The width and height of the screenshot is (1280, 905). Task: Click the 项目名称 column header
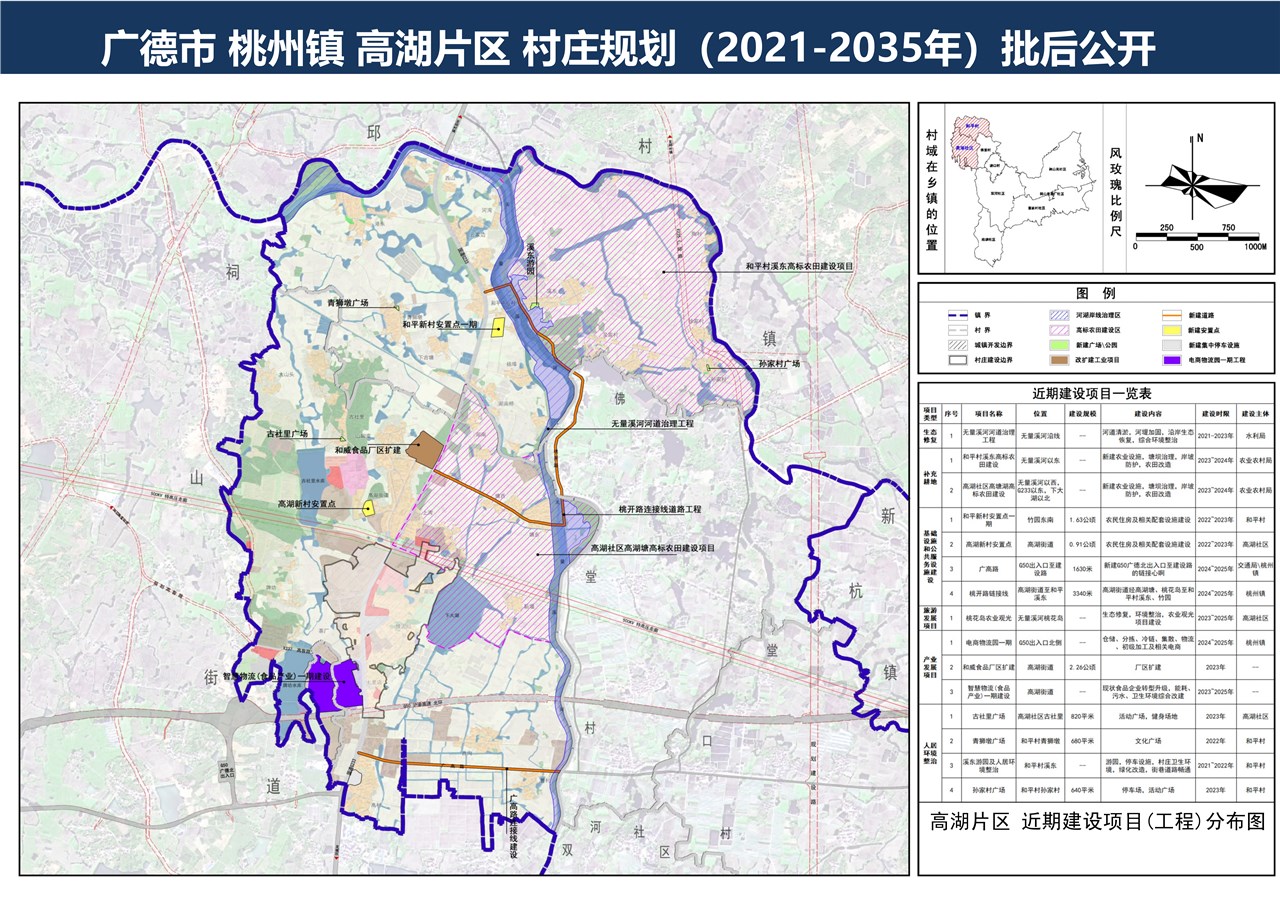pos(989,413)
